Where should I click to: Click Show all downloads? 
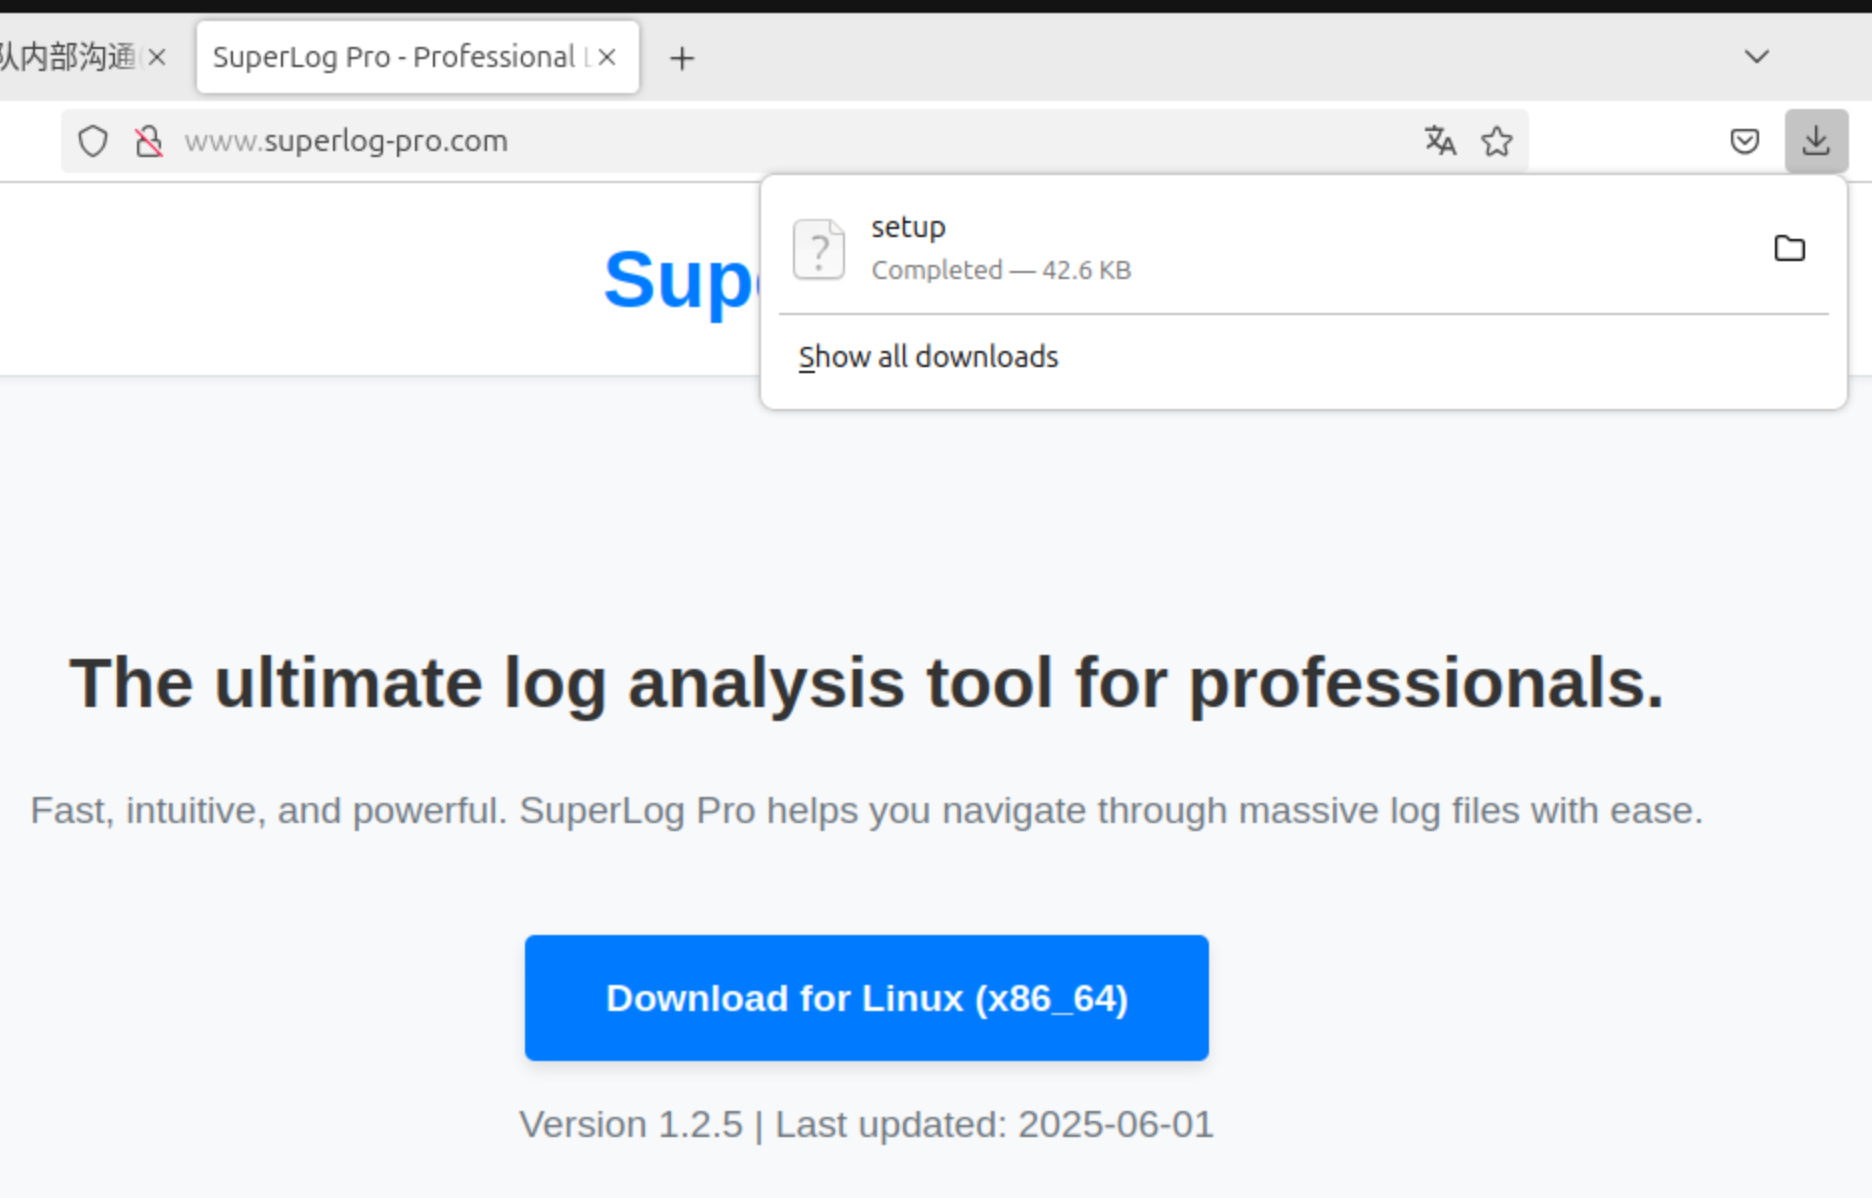[928, 357]
